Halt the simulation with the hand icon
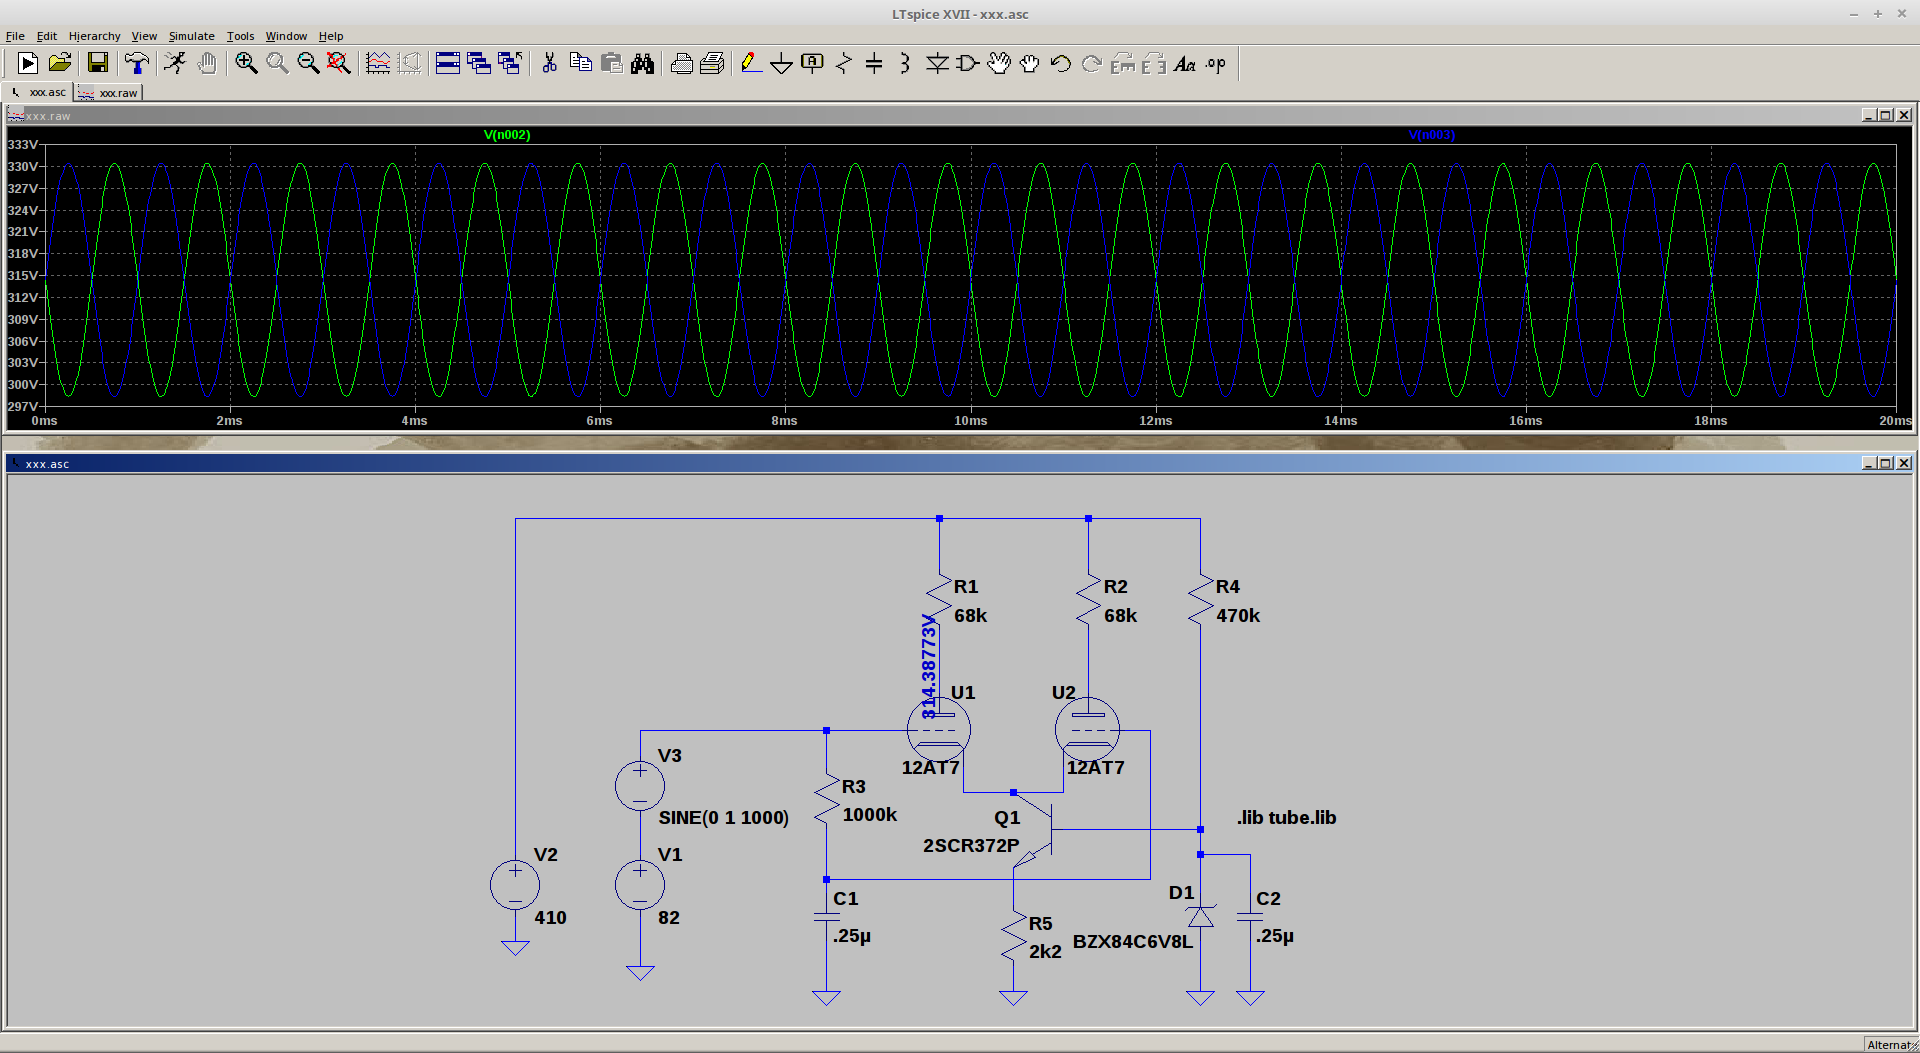1920x1053 pixels. point(207,63)
